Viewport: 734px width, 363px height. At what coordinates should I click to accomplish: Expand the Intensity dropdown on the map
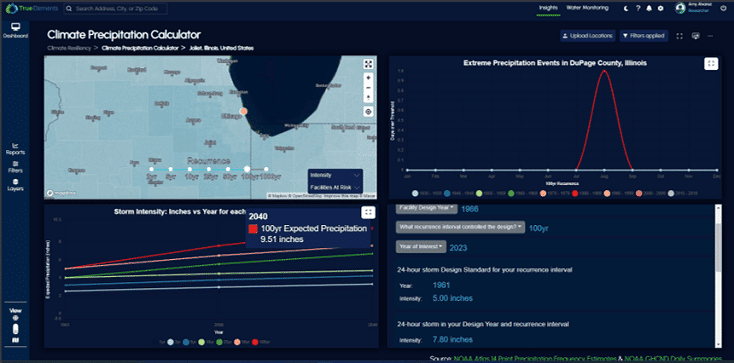pyautogui.click(x=335, y=175)
